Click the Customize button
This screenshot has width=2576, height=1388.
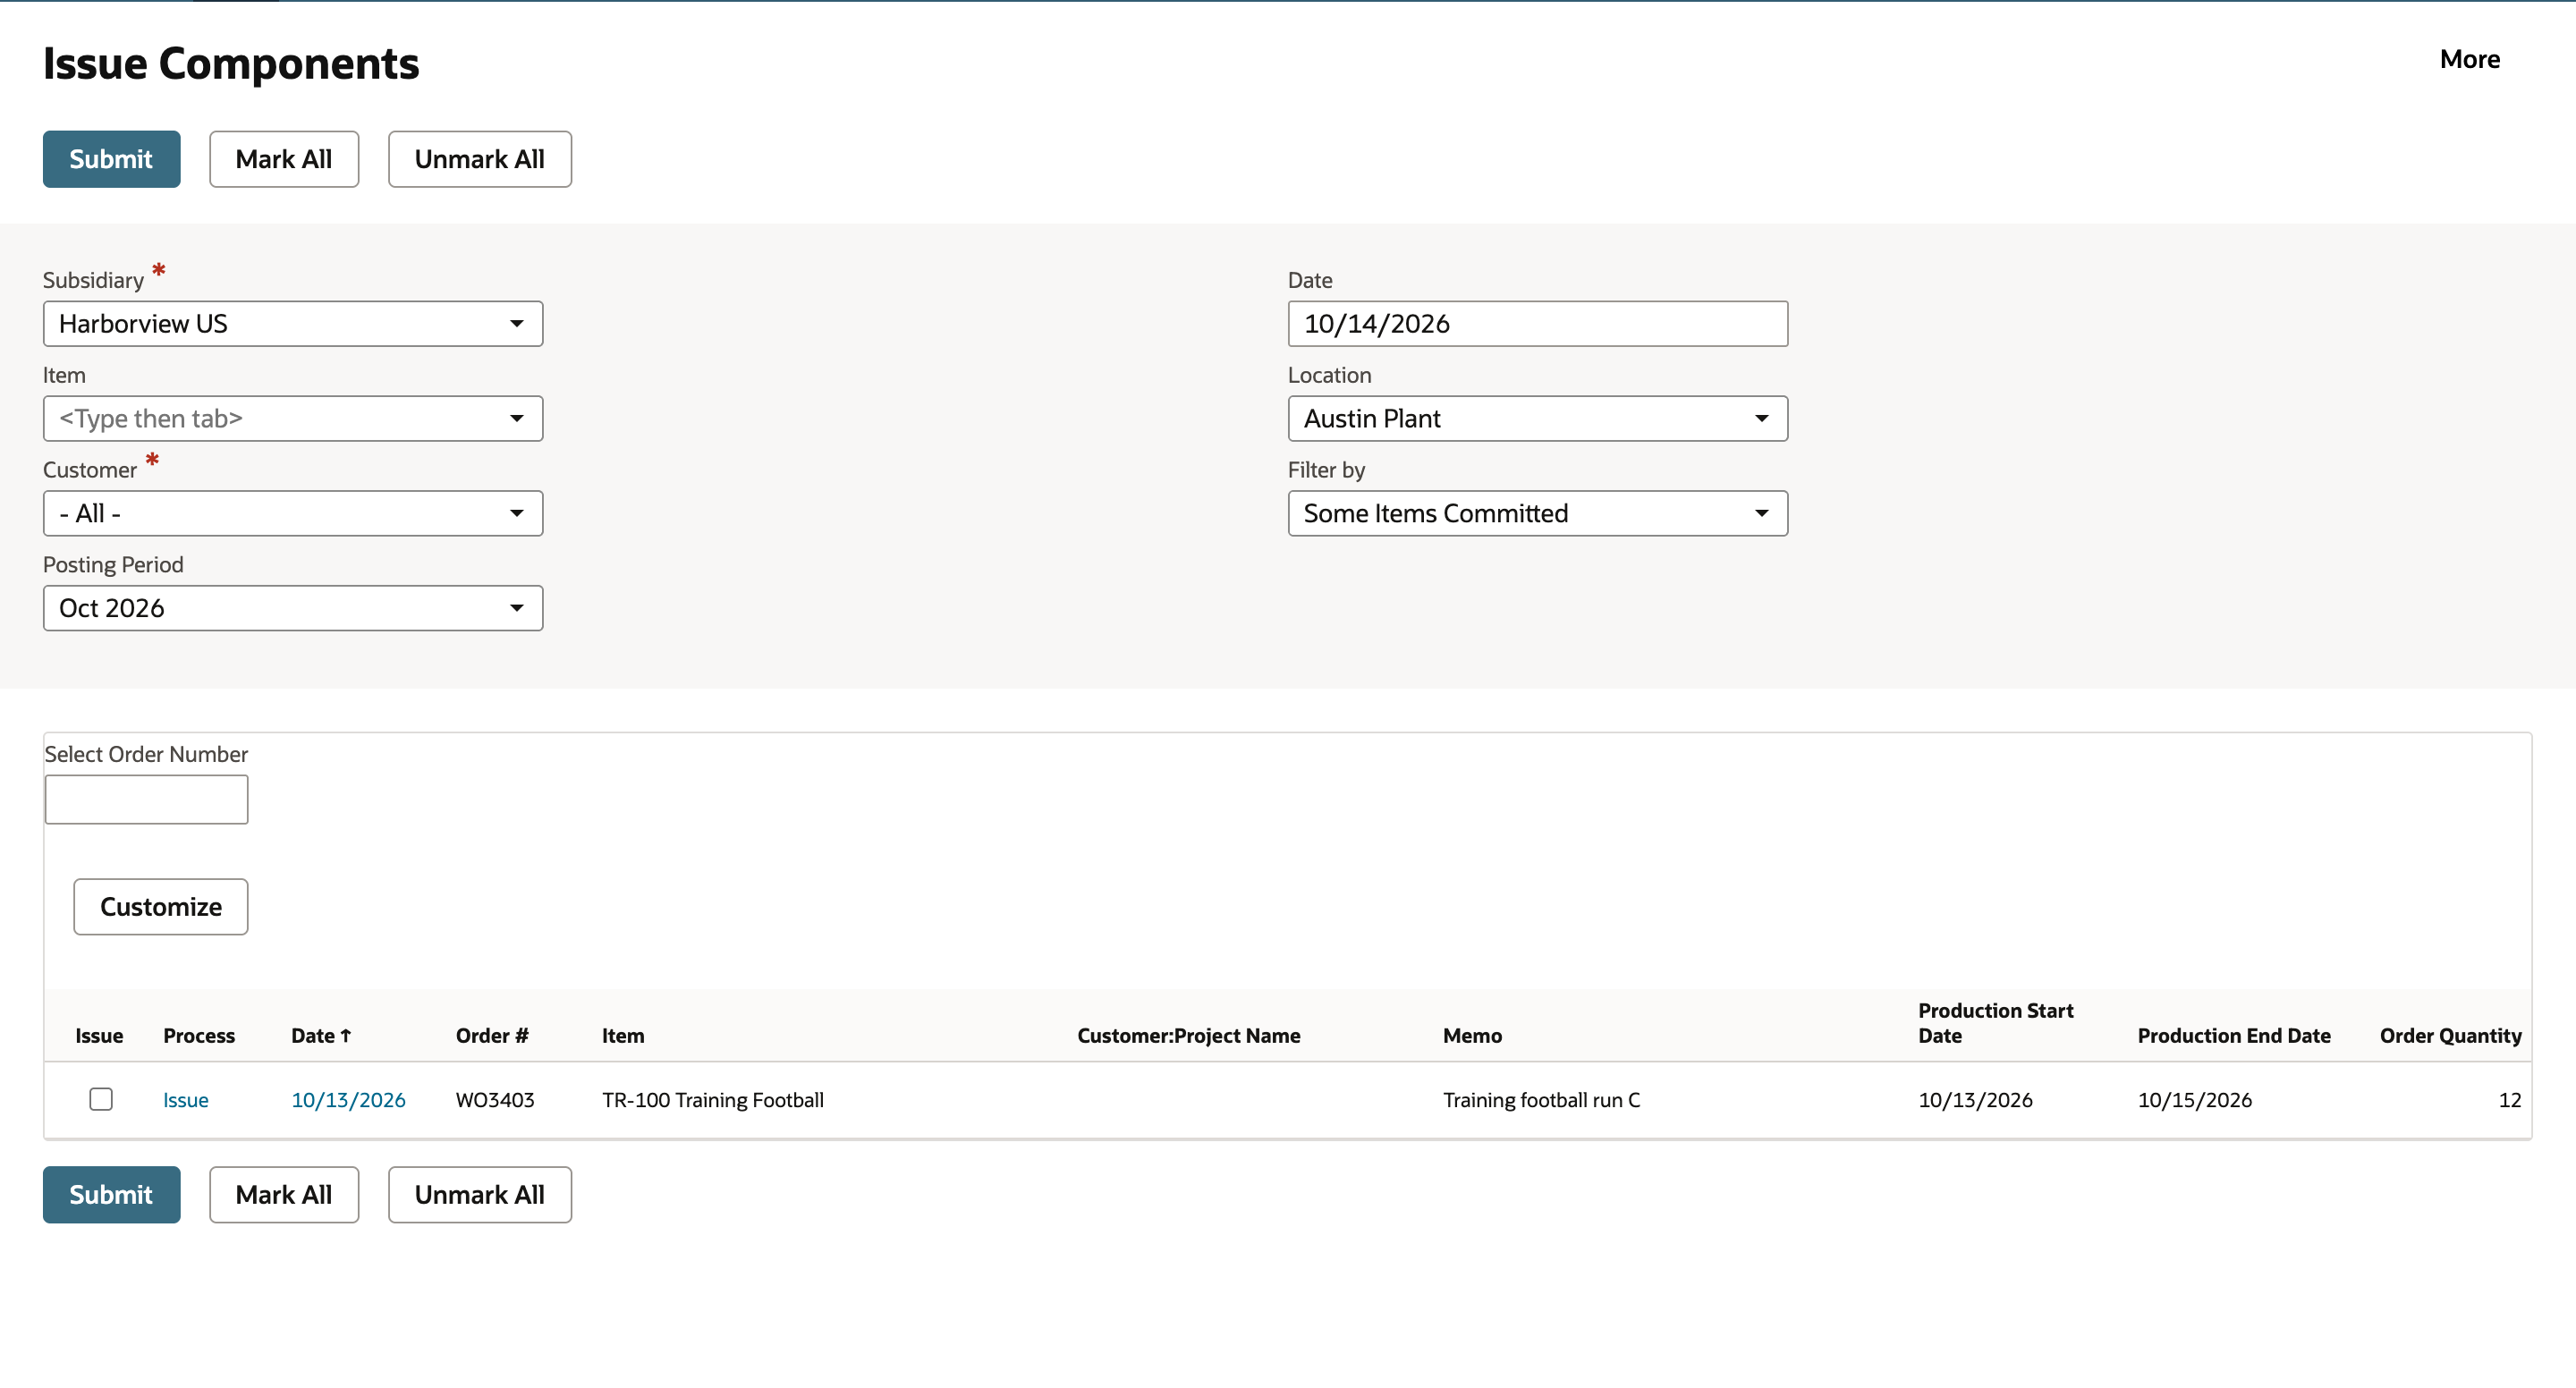click(161, 906)
